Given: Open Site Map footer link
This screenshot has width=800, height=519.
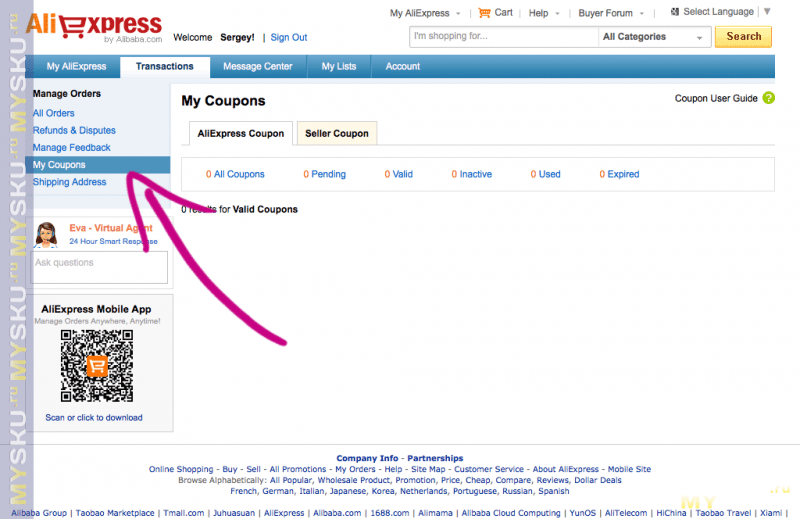Looking at the screenshot, I should 428,469.
